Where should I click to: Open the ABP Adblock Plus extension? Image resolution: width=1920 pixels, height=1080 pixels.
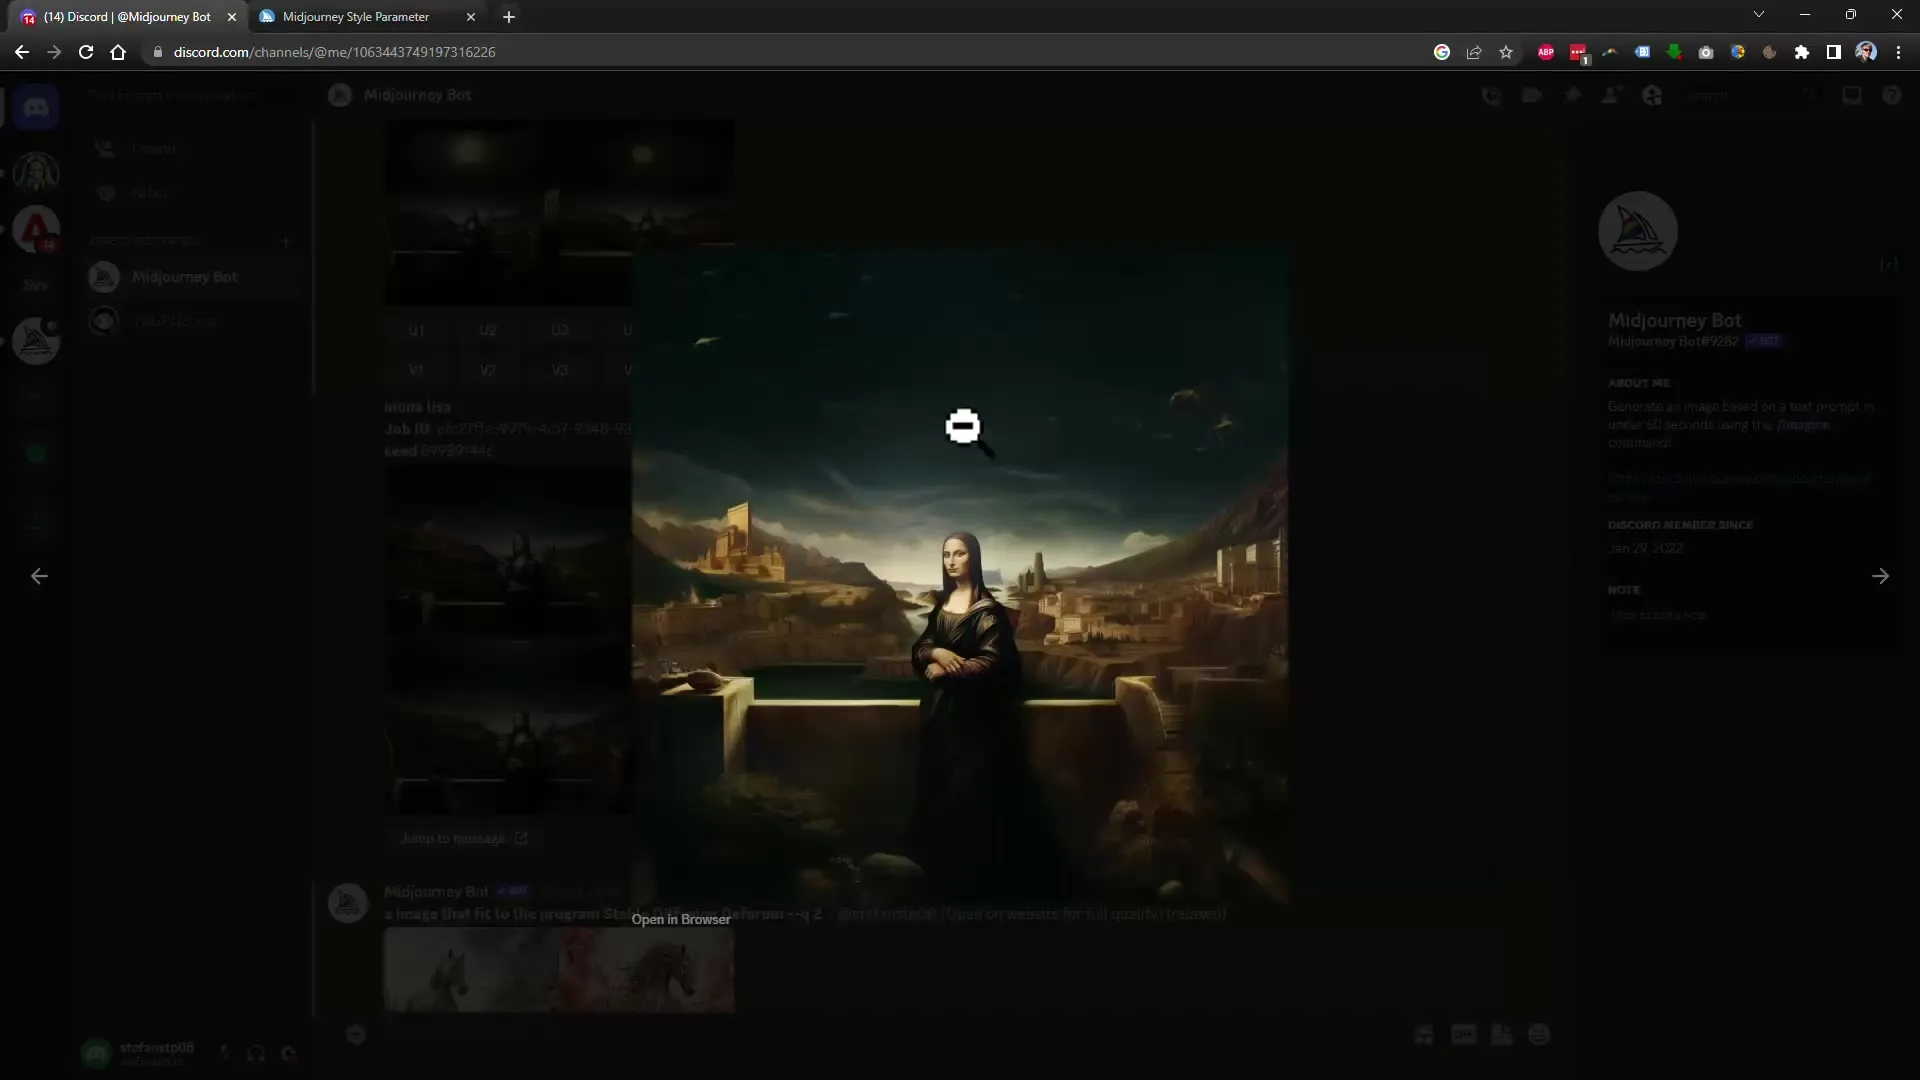coord(1546,52)
